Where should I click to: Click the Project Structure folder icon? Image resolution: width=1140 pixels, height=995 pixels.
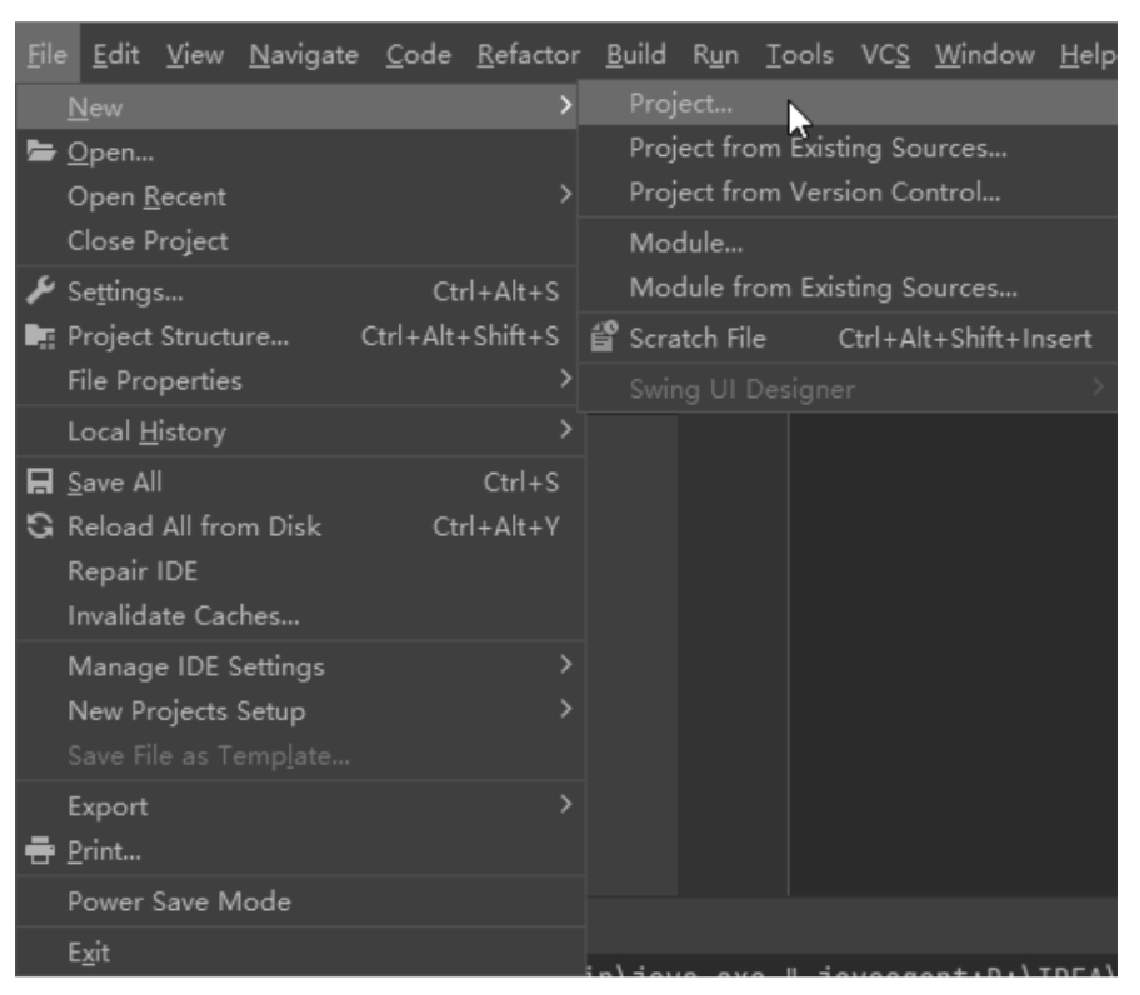click(x=40, y=336)
